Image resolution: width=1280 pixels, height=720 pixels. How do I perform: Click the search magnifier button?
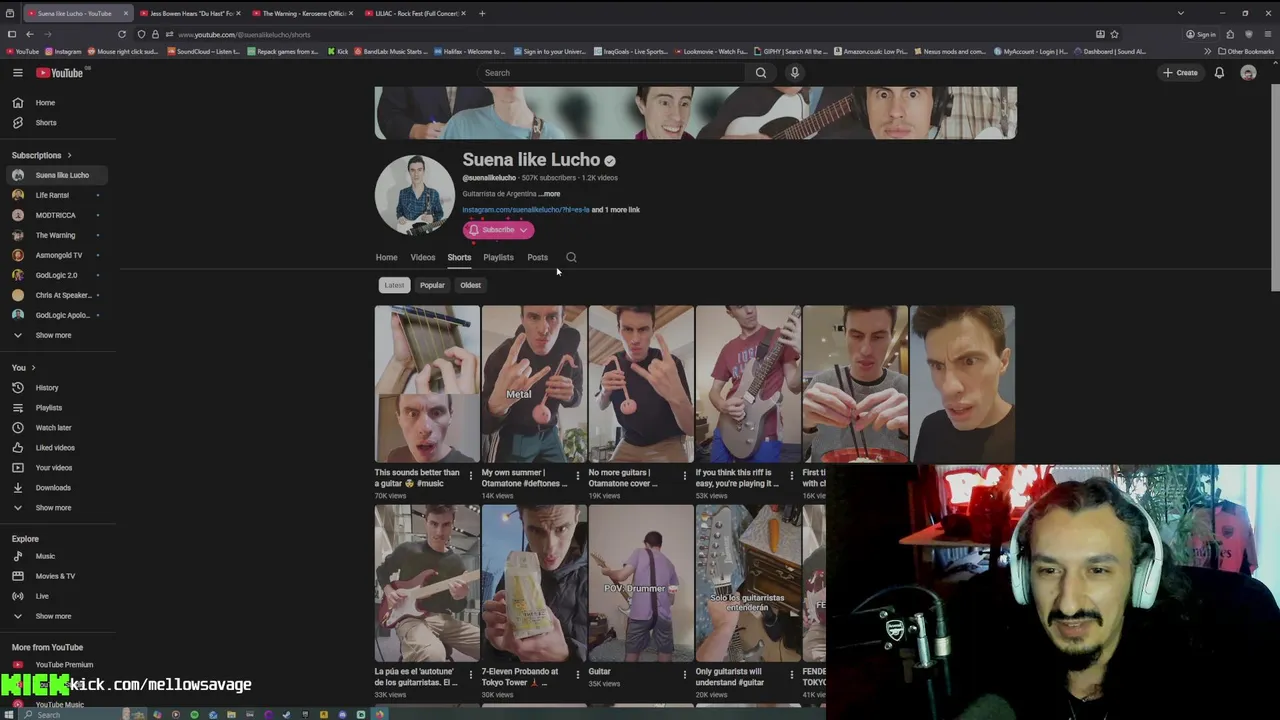click(761, 73)
